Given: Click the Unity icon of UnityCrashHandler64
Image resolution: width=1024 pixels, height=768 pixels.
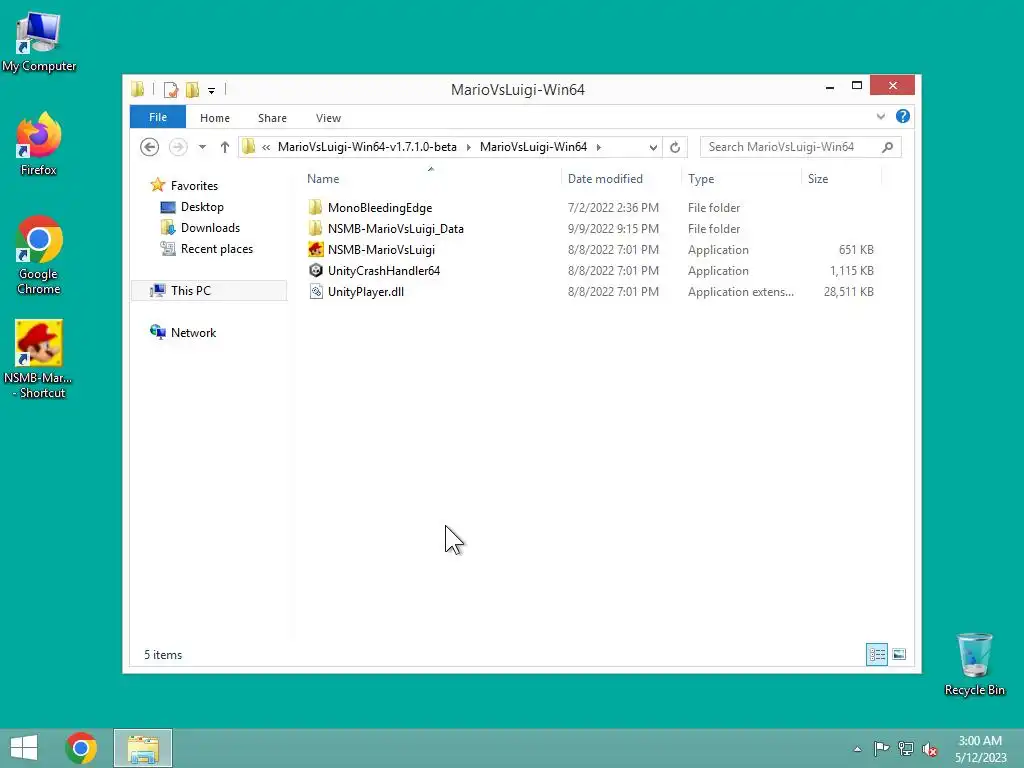Looking at the screenshot, I should point(316,270).
